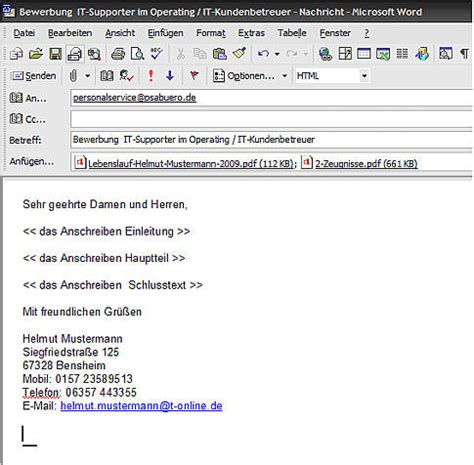The width and height of the screenshot is (474, 465).
Task: Click the Drawing toolbar icon
Action: (x=422, y=54)
